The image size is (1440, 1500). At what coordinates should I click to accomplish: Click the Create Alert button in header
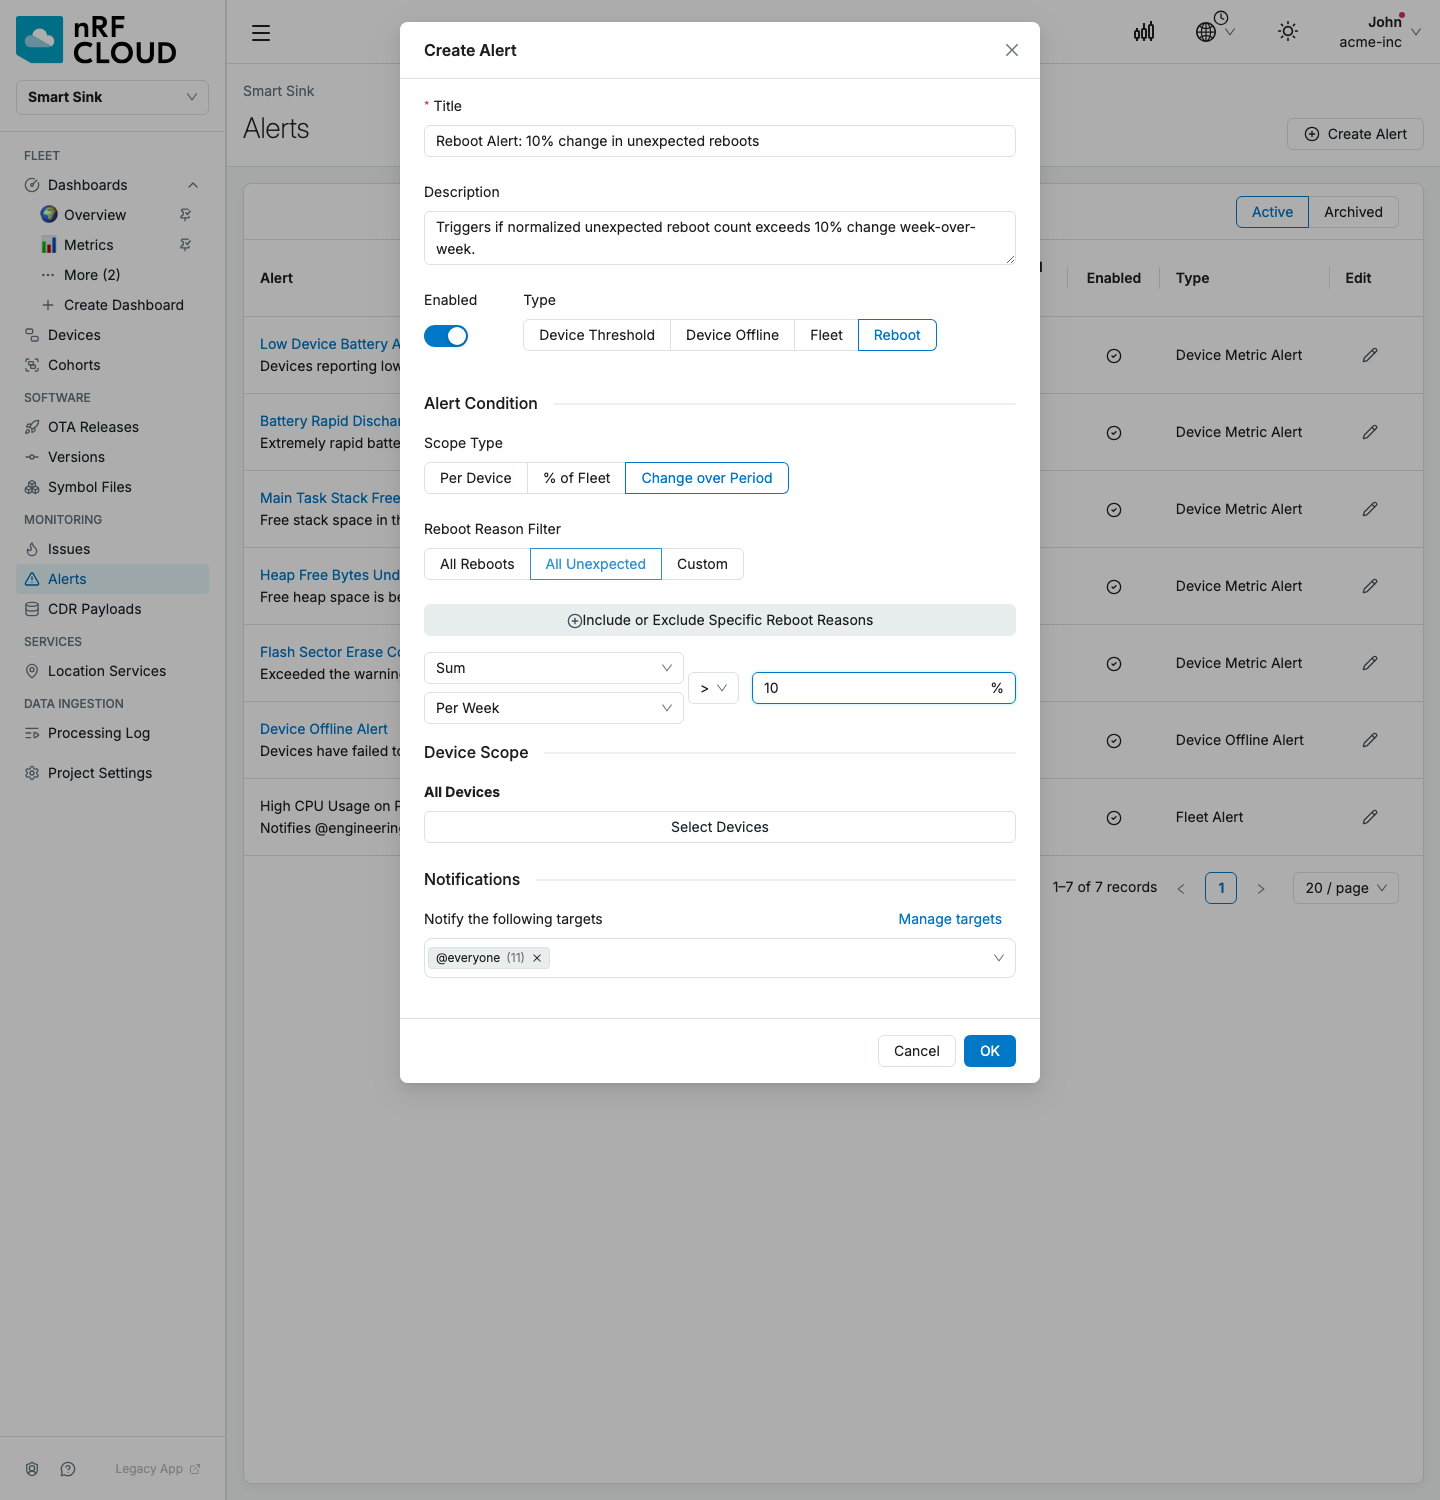tap(1355, 134)
